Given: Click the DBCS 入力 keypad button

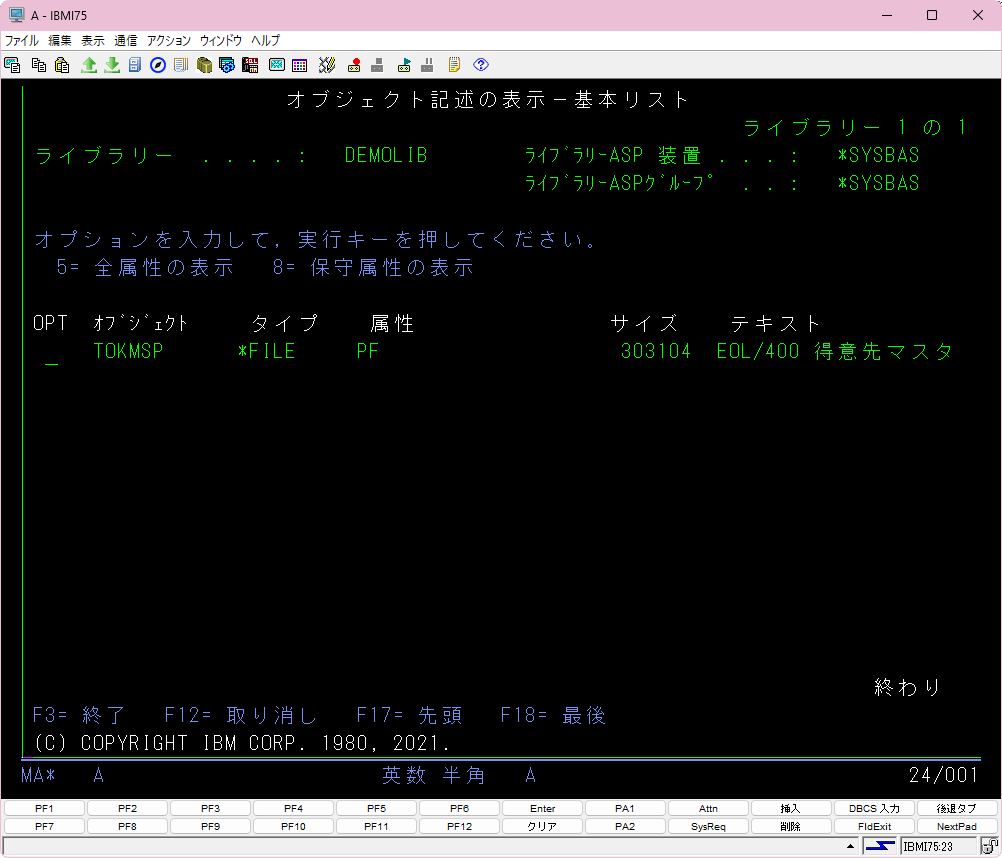Looking at the screenshot, I should 874,808.
